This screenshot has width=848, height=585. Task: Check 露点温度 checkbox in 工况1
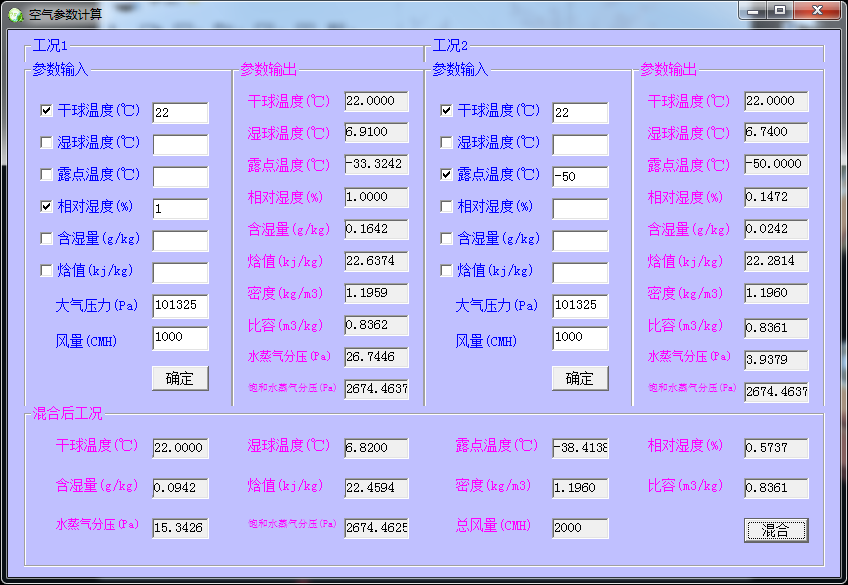pyautogui.click(x=47, y=174)
